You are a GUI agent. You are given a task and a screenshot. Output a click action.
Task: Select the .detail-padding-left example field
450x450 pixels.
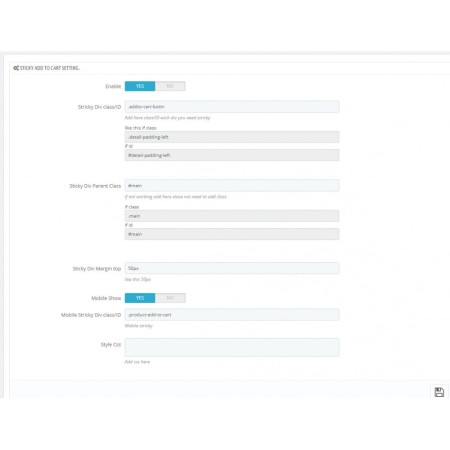coord(232,137)
